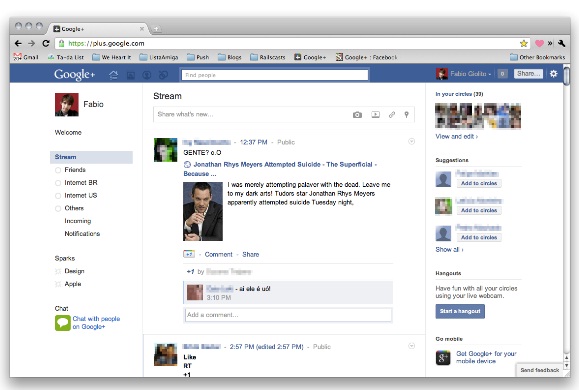579x390 pixels.
Task: Open the wrench settings menu in Chrome
Action: (x=562, y=44)
